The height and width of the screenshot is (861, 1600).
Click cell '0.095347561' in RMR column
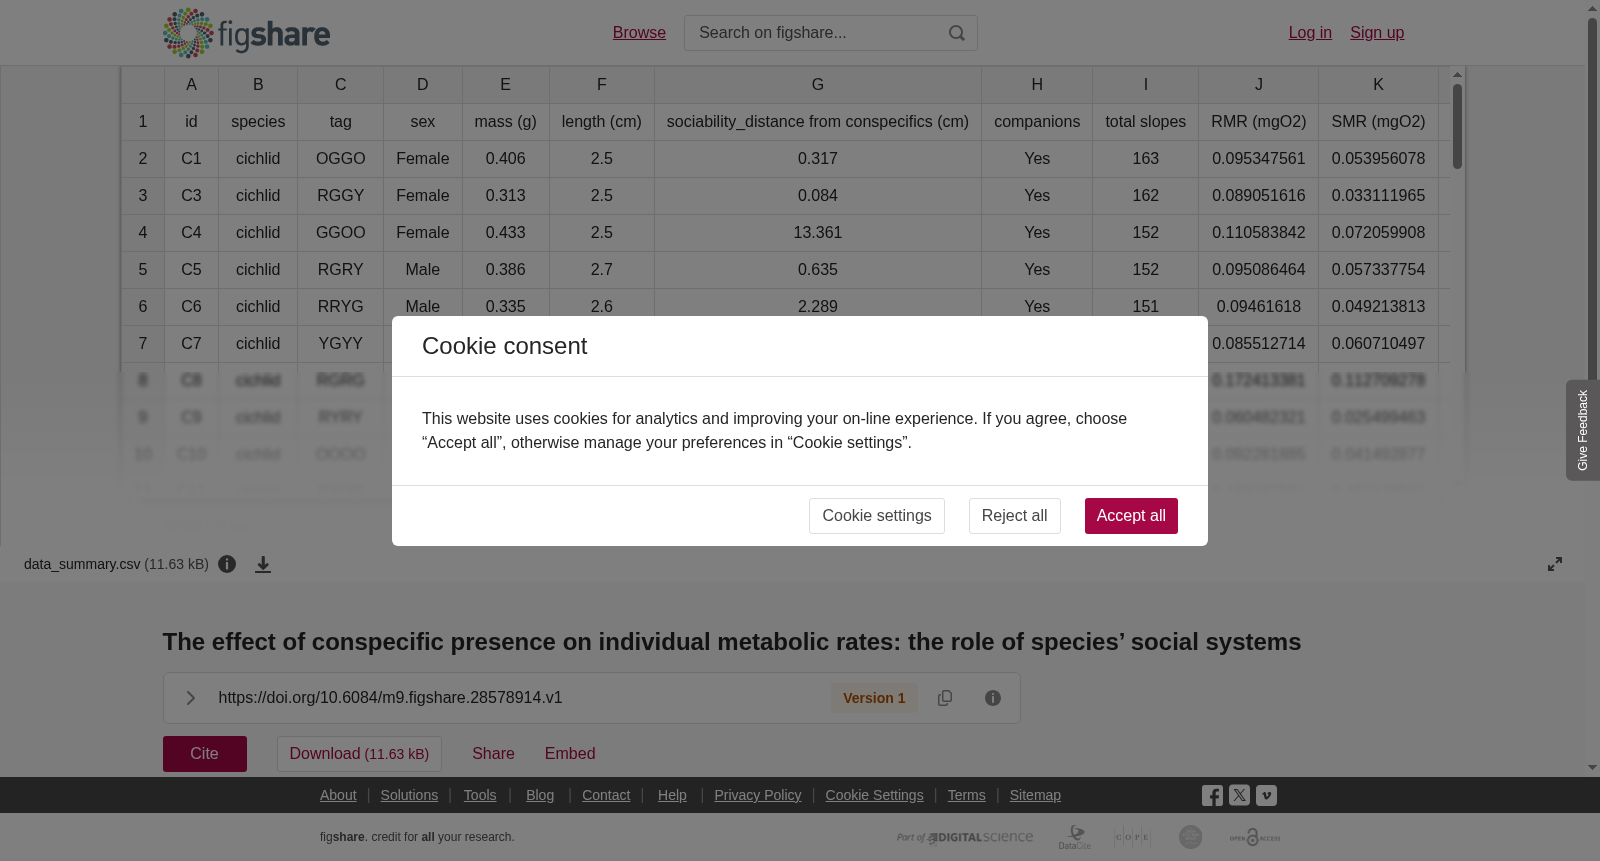click(x=1258, y=159)
